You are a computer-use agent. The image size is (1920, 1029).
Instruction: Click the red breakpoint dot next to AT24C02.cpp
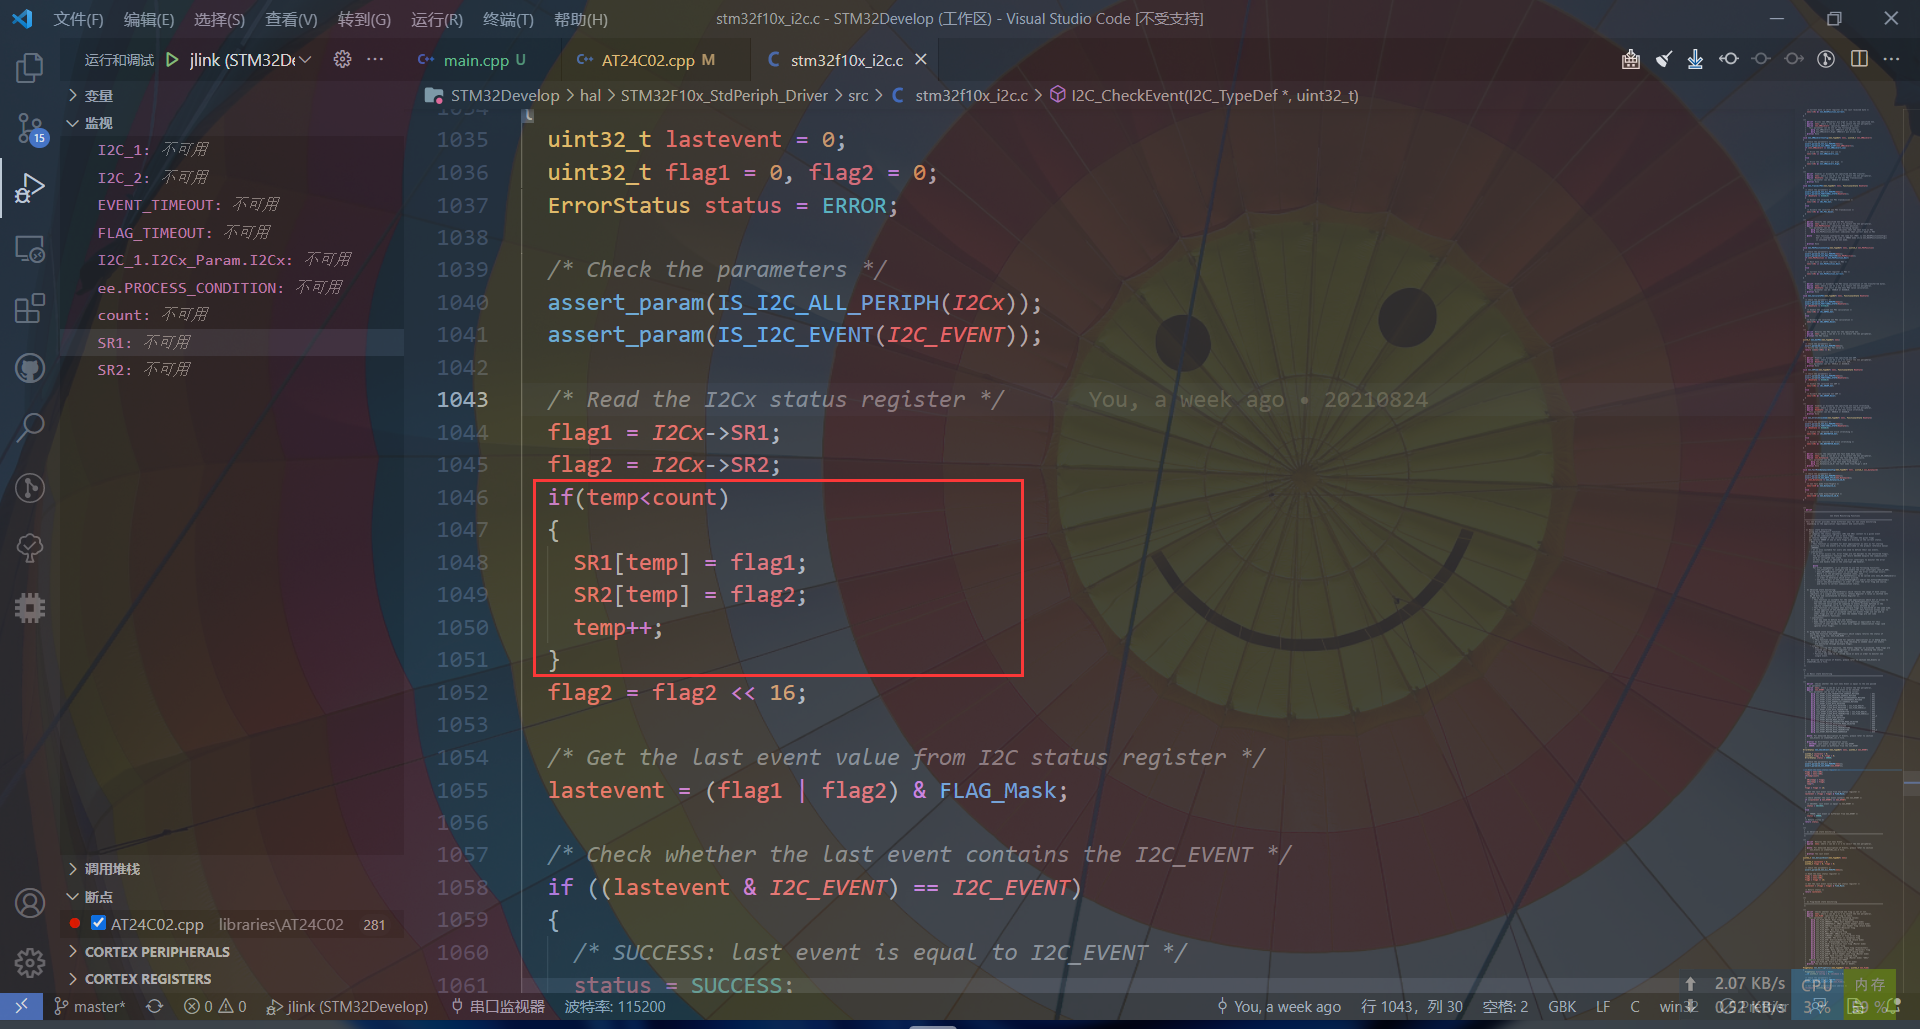[75, 923]
